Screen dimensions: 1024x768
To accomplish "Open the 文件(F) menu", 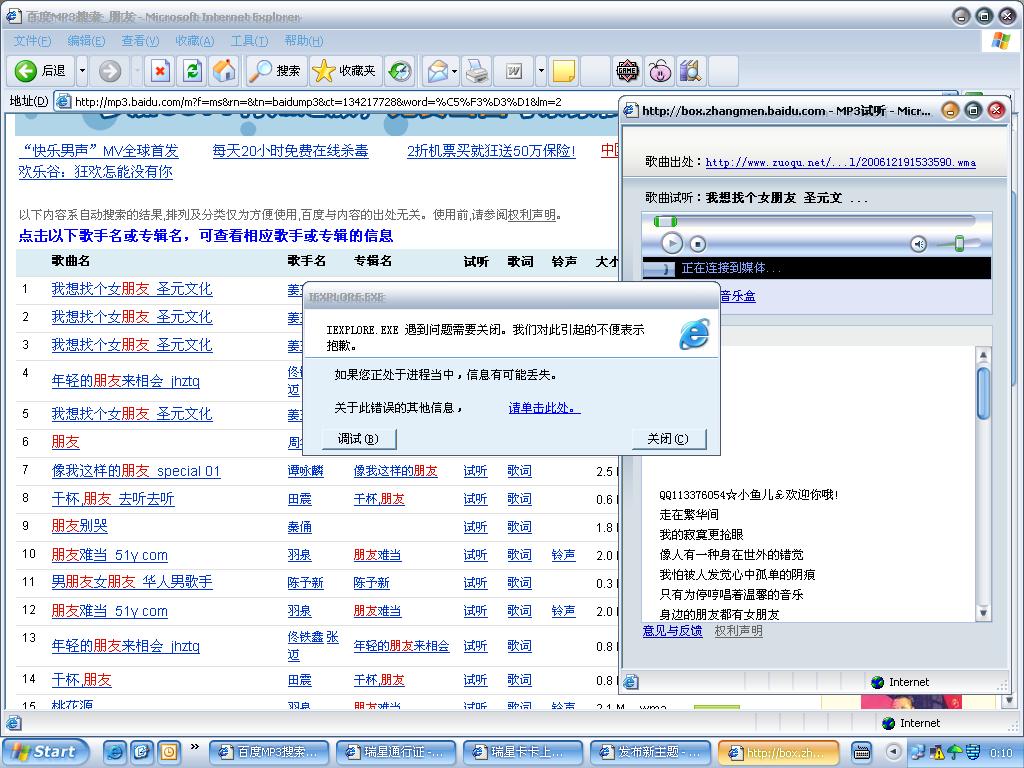I will tap(32, 41).
